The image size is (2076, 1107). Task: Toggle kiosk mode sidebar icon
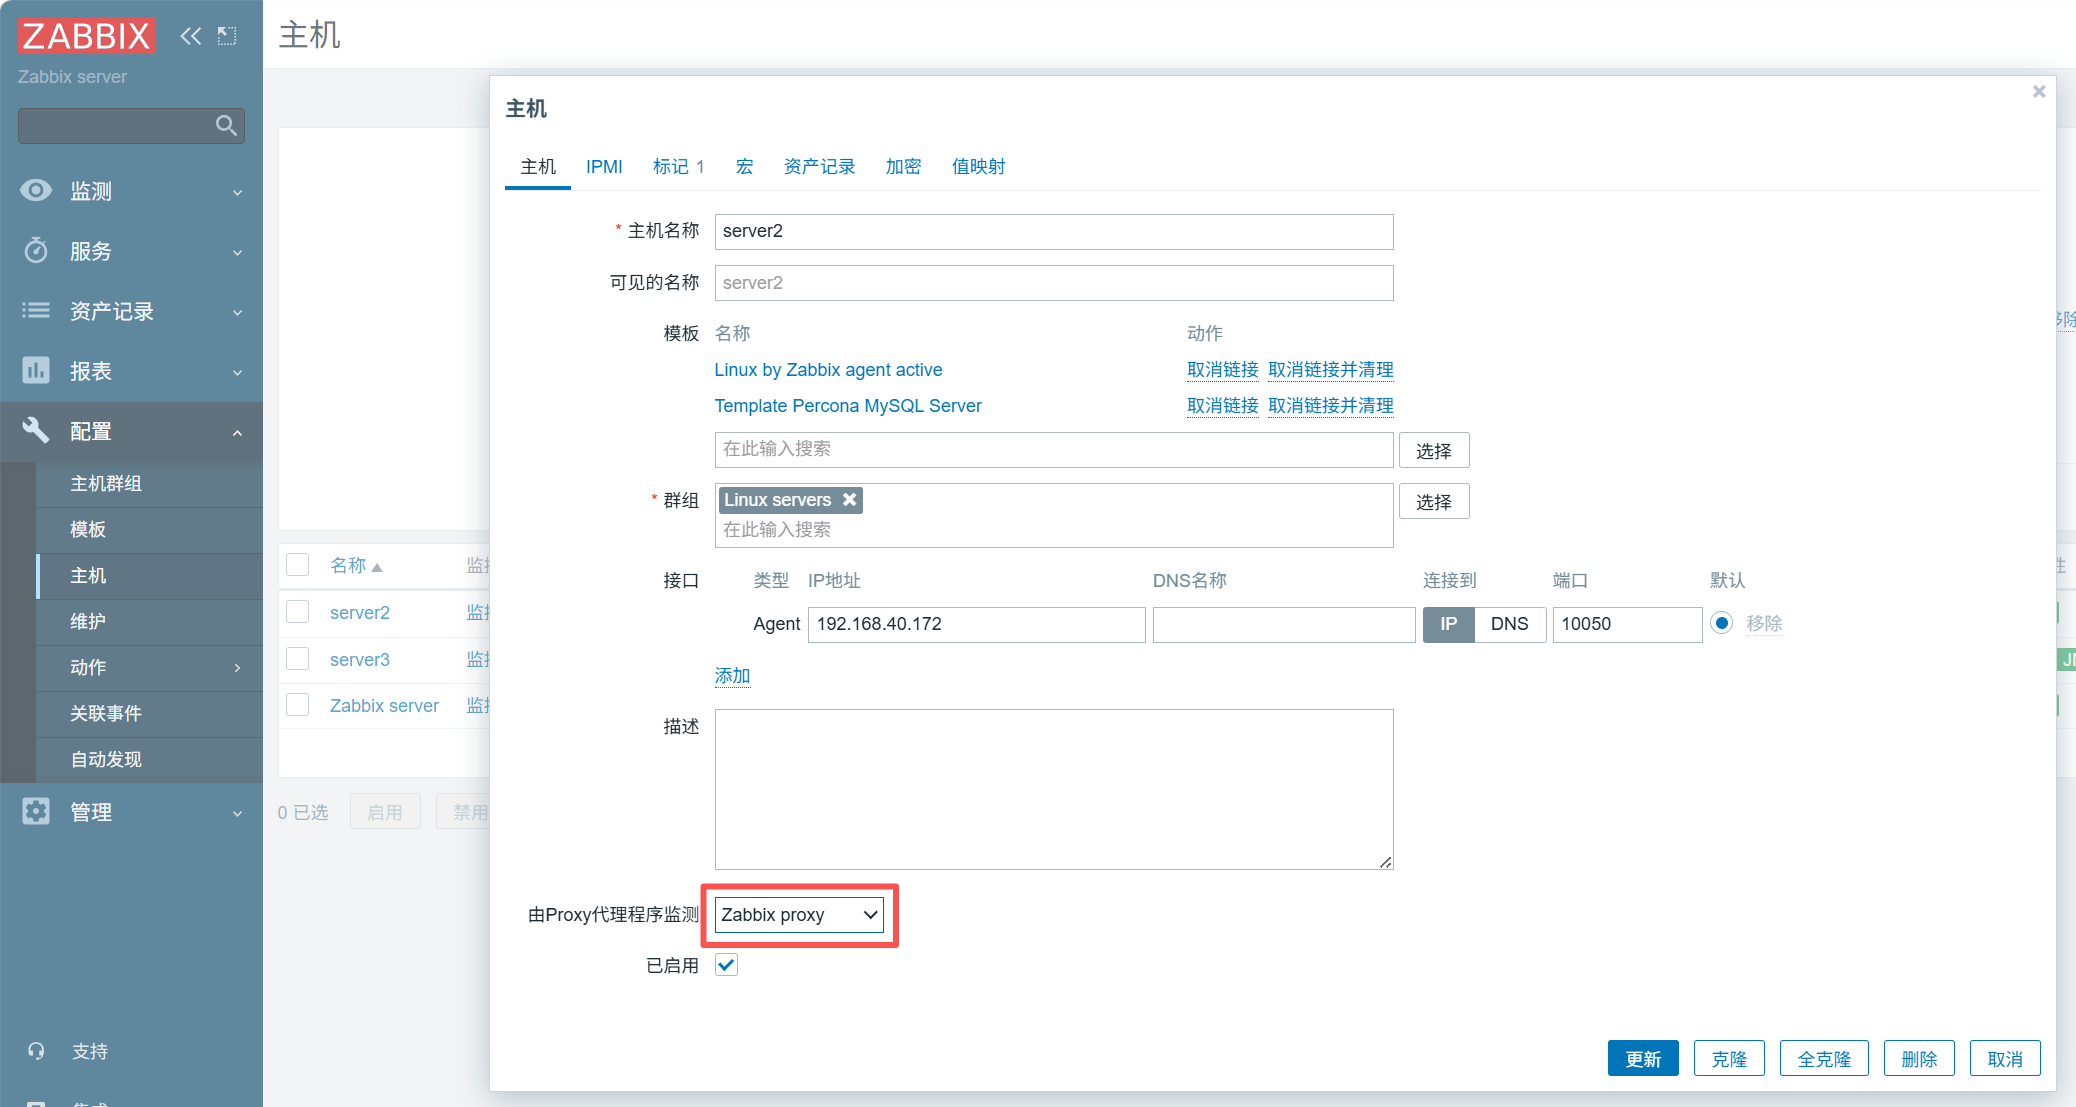pos(227,36)
